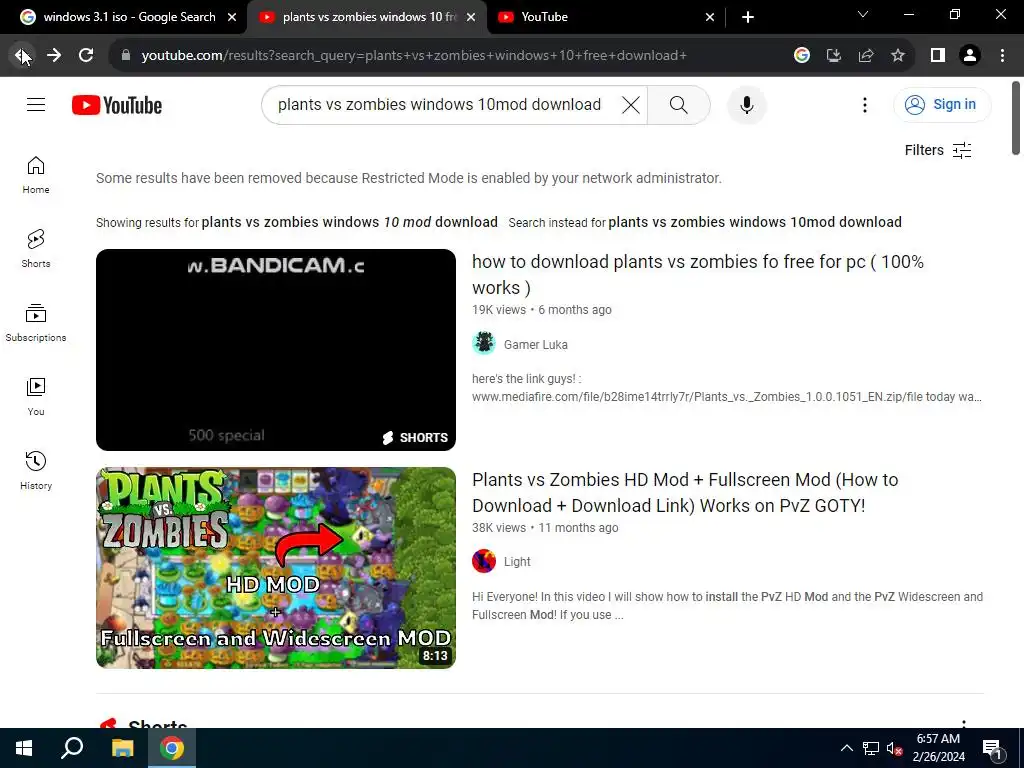Open a new browser tab

click(x=748, y=17)
